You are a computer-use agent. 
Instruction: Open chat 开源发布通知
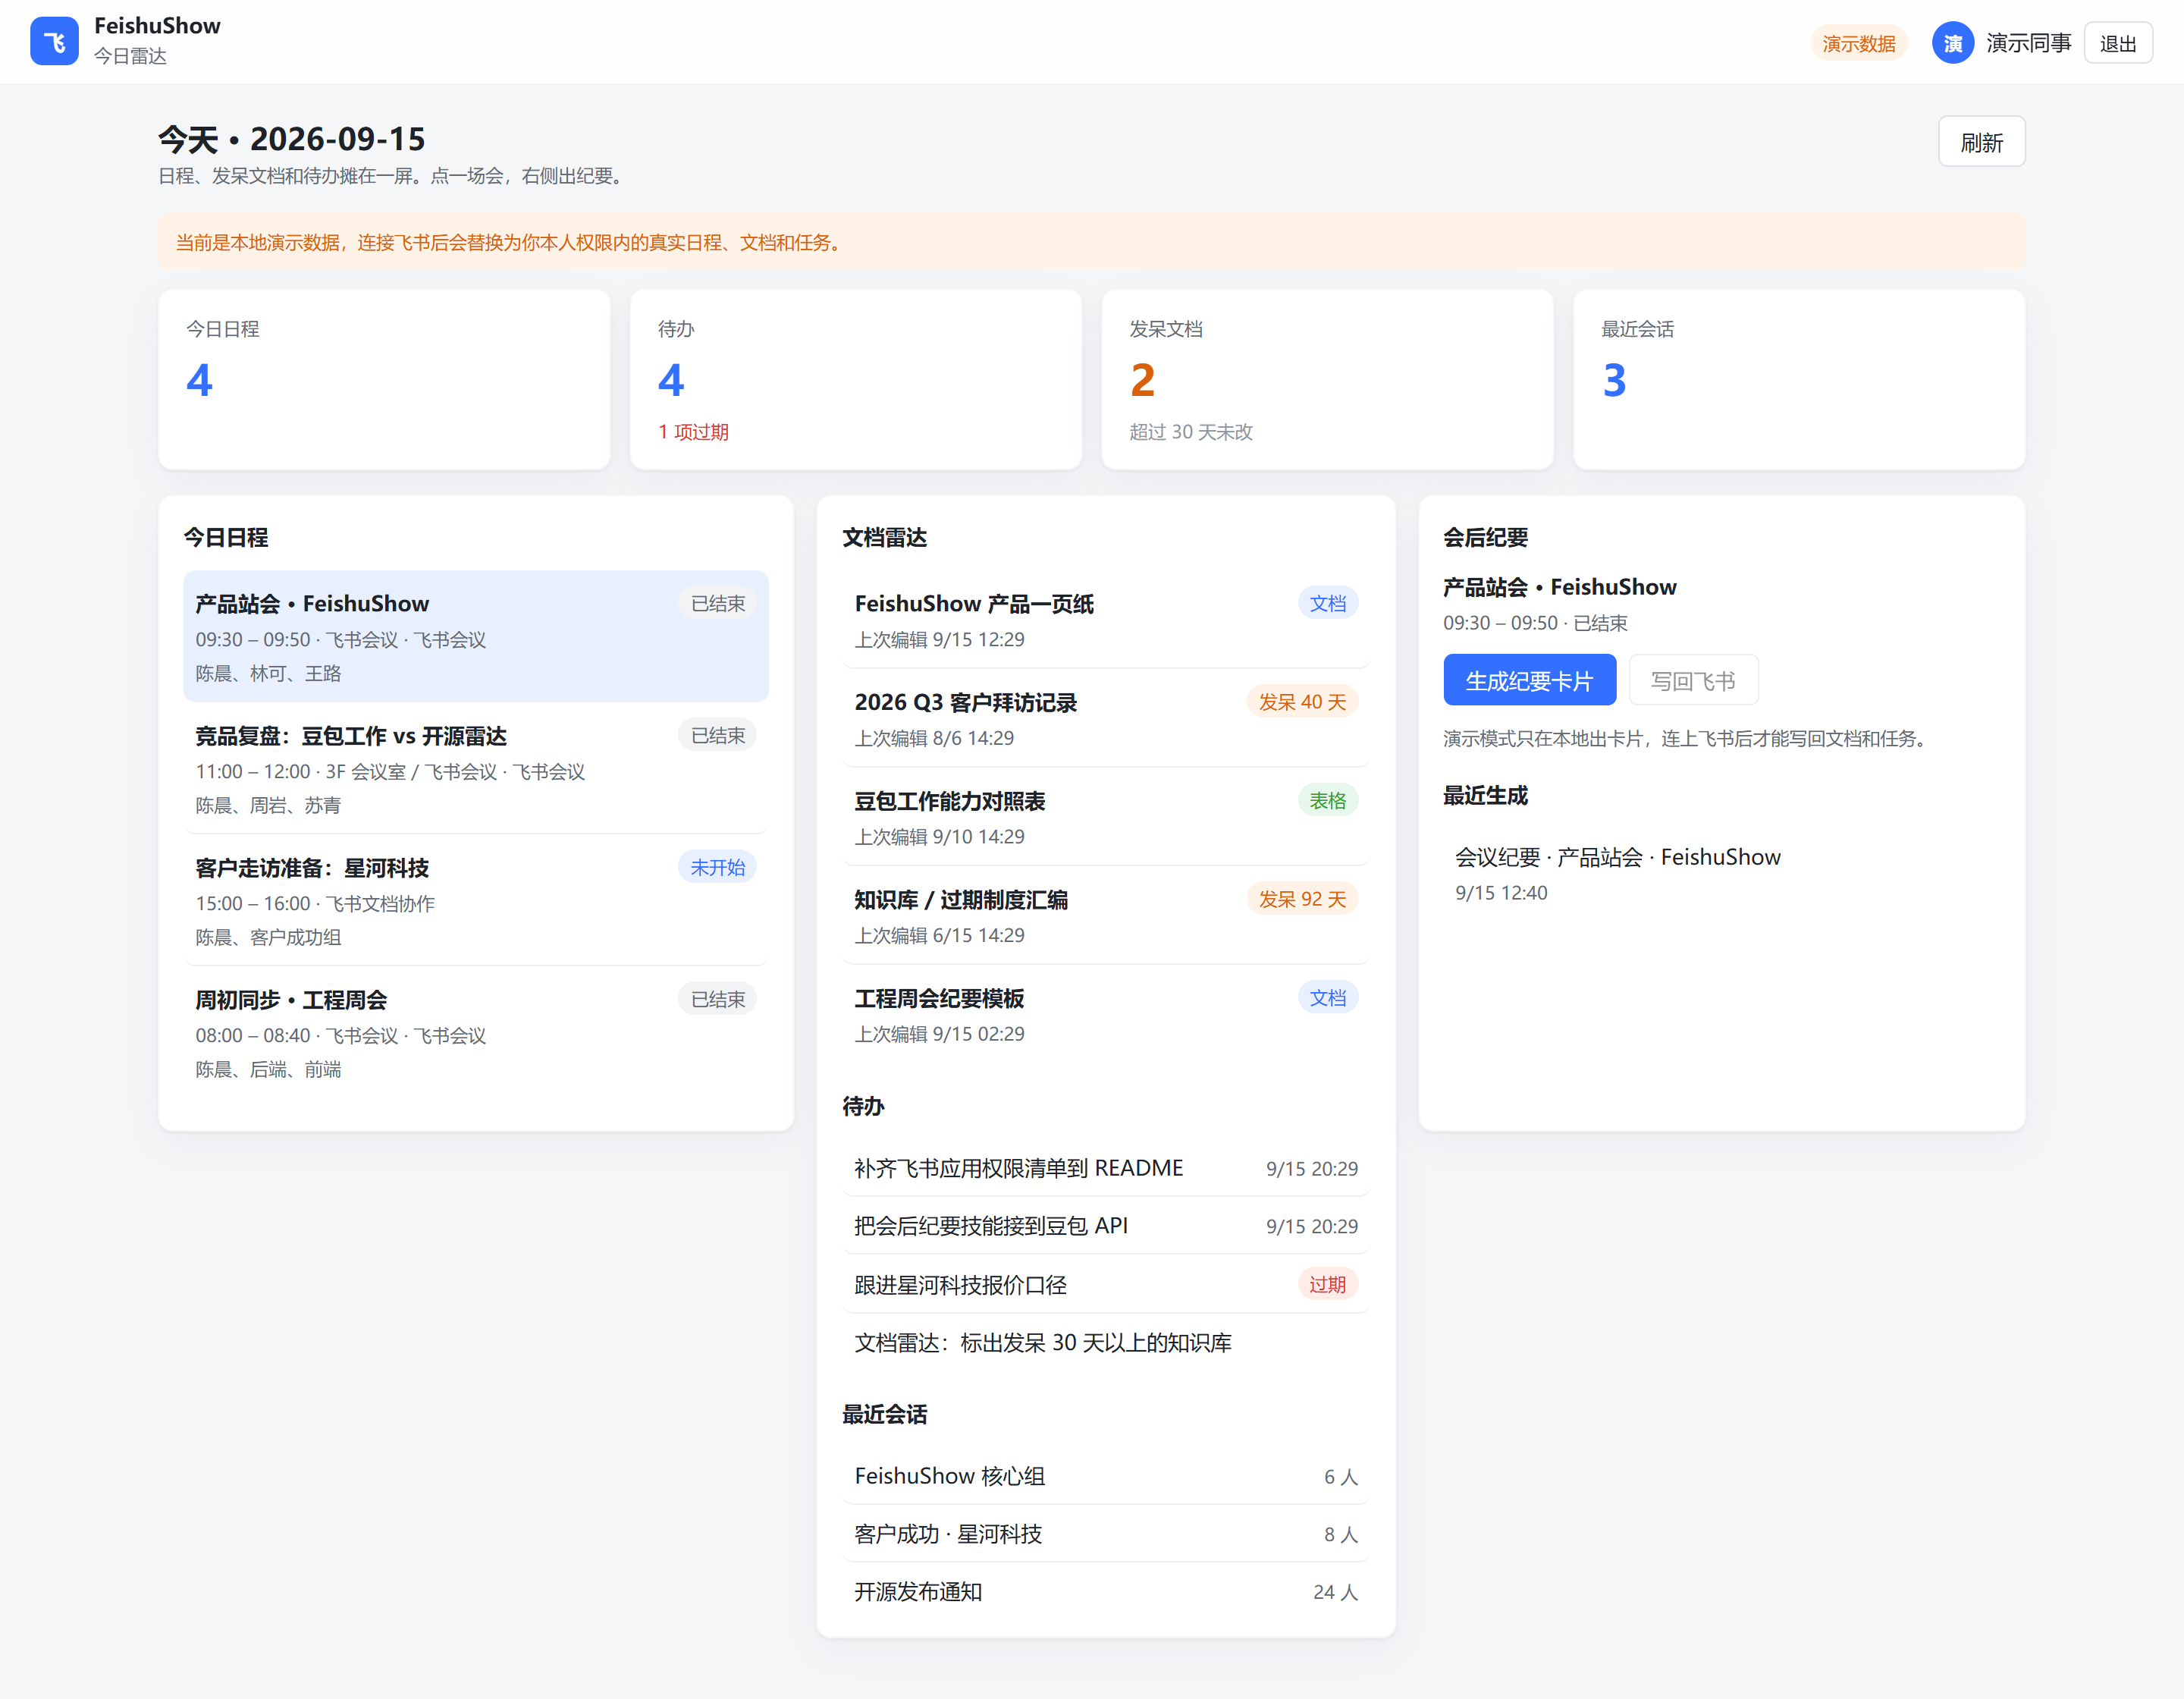coord(1106,1592)
